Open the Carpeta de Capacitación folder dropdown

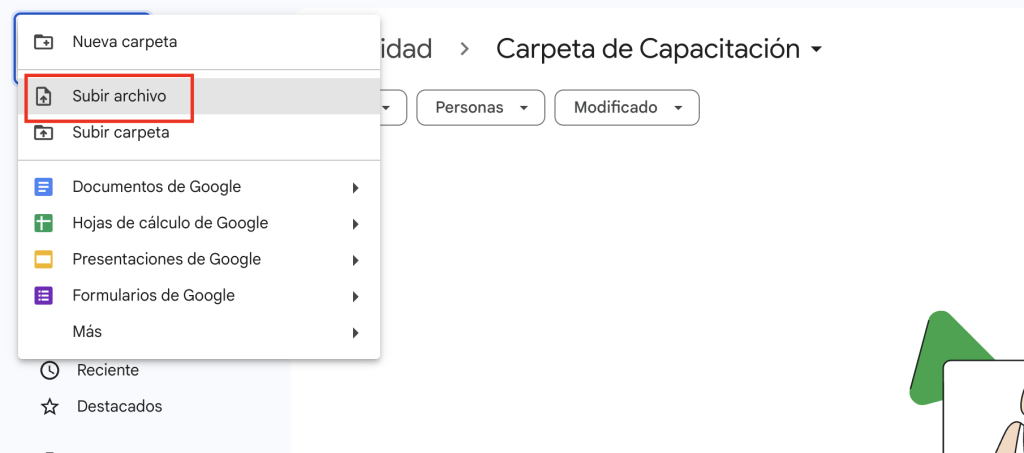click(816, 49)
